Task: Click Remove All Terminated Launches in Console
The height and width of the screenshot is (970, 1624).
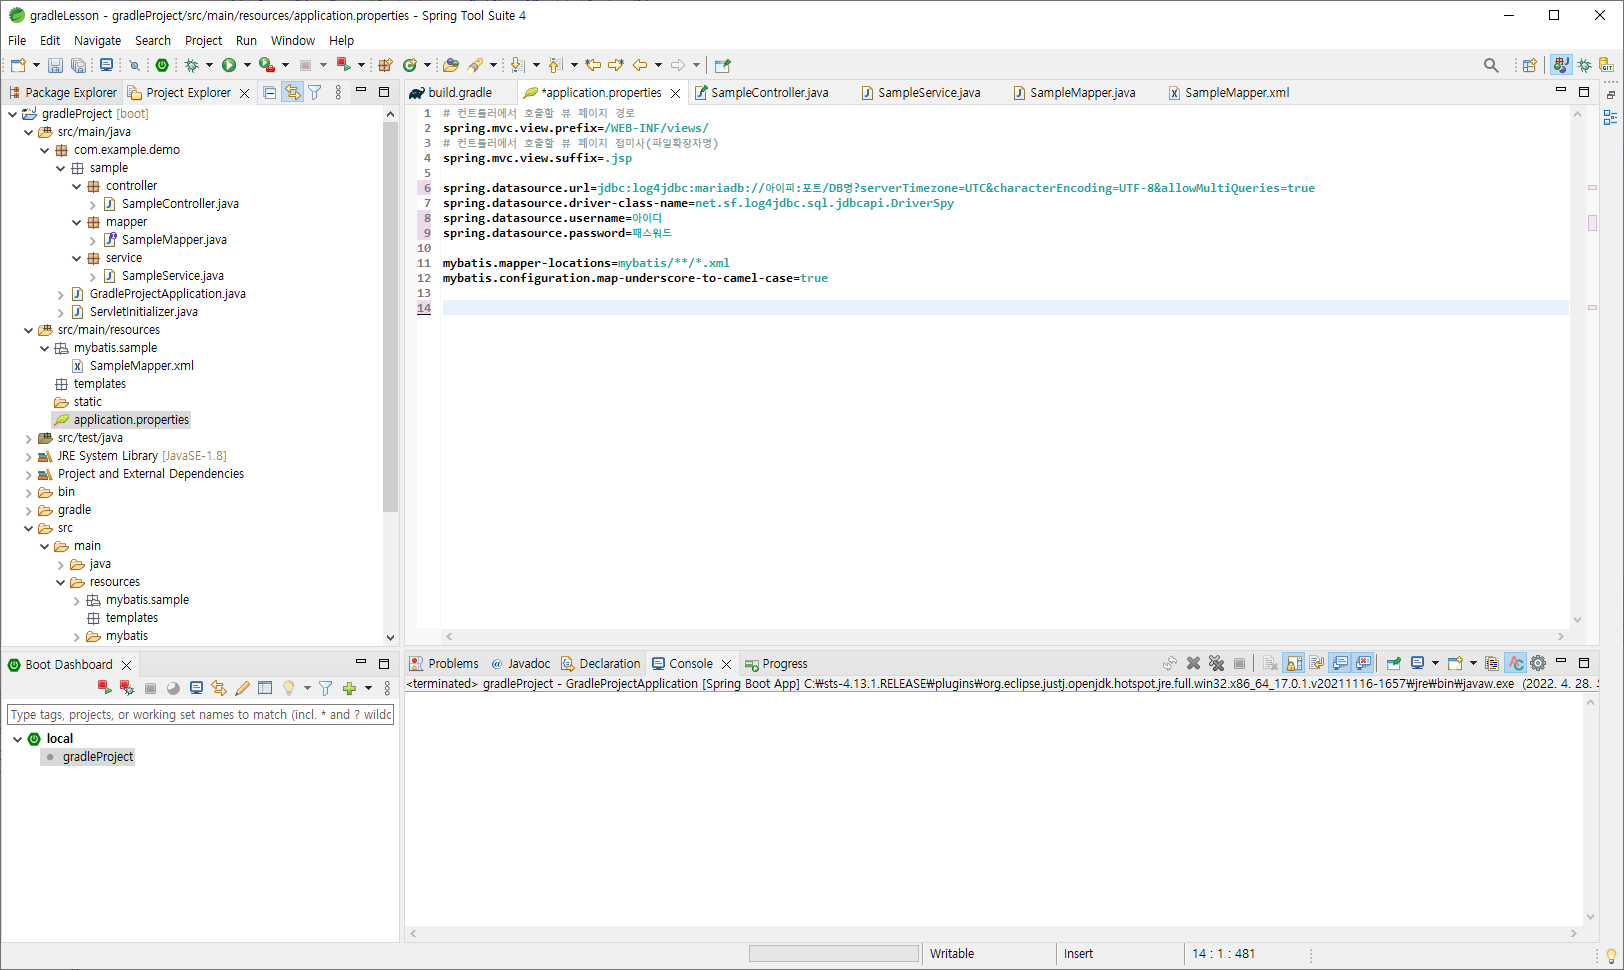Action: tap(1216, 663)
